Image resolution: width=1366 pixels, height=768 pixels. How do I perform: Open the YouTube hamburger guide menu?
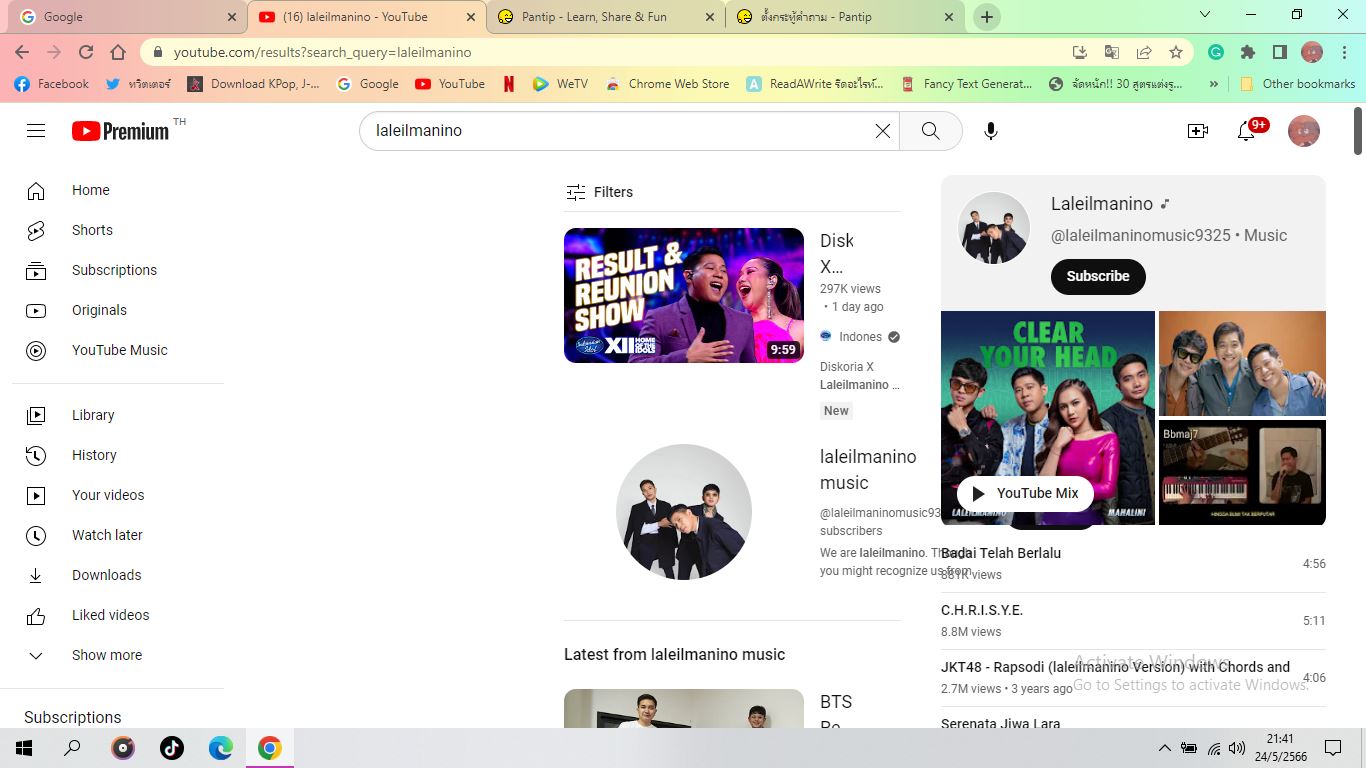point(36,131)
